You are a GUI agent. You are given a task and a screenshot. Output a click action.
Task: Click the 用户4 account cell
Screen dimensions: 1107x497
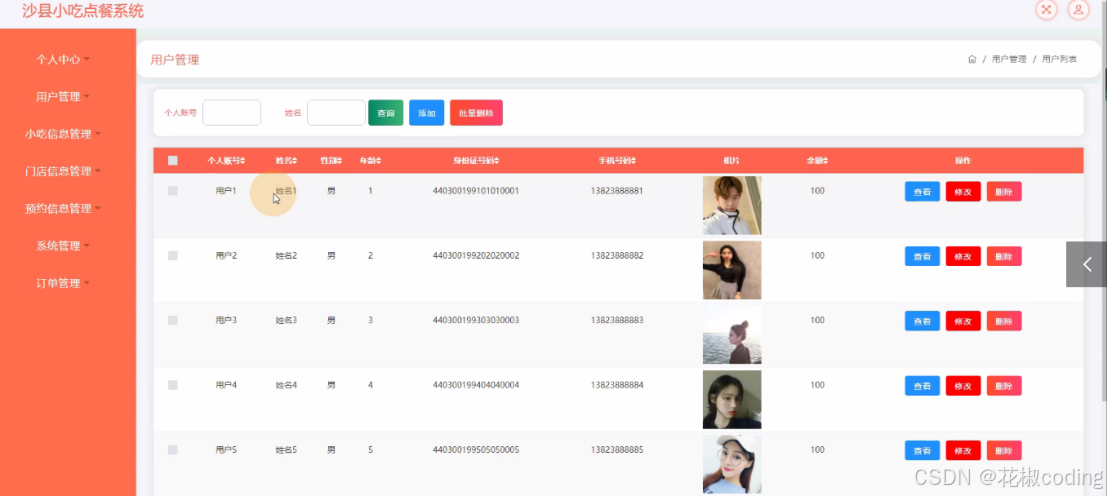click(226, 385)
